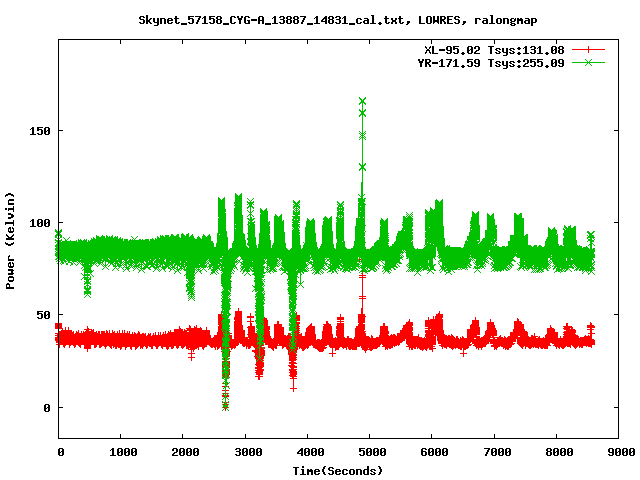The height and width of the screenshot is (480, 640).
Task: Click the green YR legend line sample
Action: [x=588, y=62]
